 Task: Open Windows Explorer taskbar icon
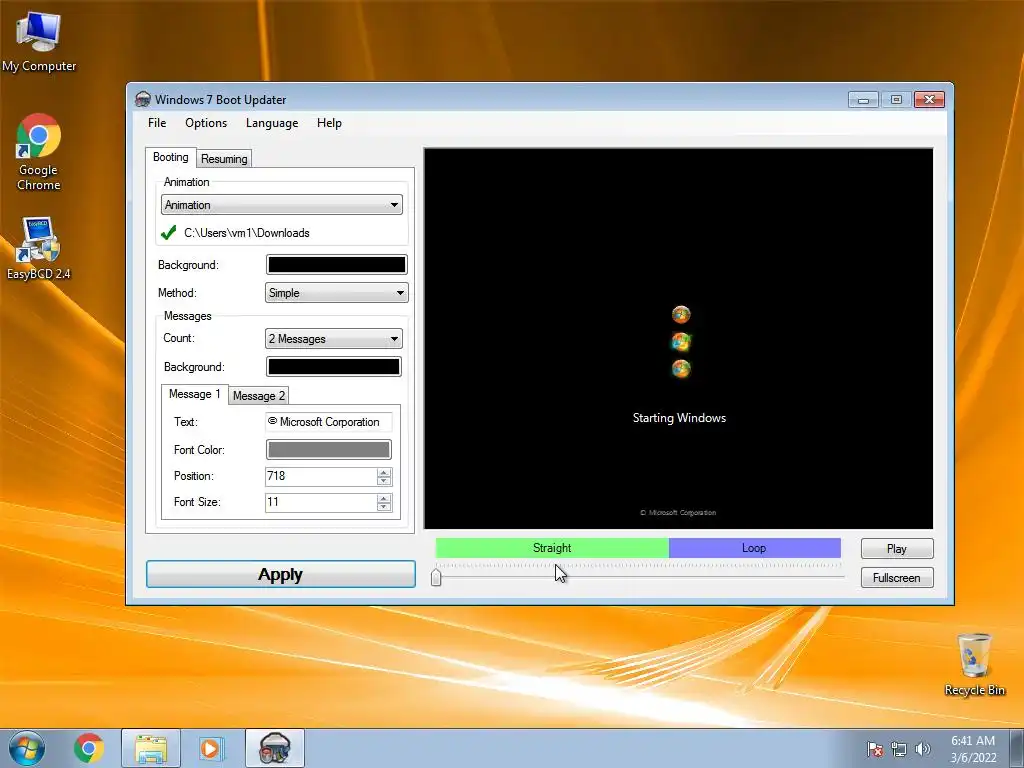[x=151, y=748]
